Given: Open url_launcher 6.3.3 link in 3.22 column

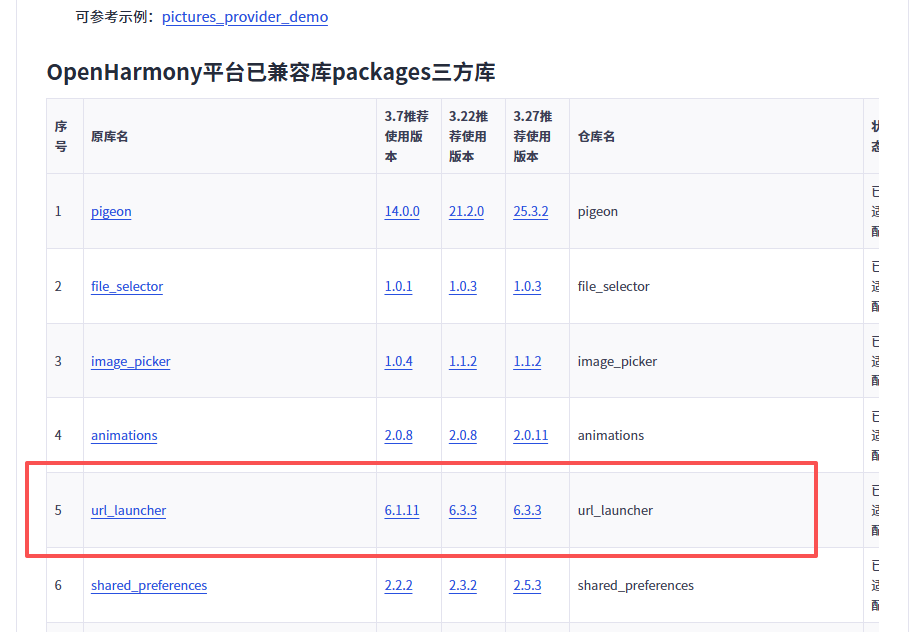Looking at the screenshot, I should pyautogui.click(x=463, y=510).
